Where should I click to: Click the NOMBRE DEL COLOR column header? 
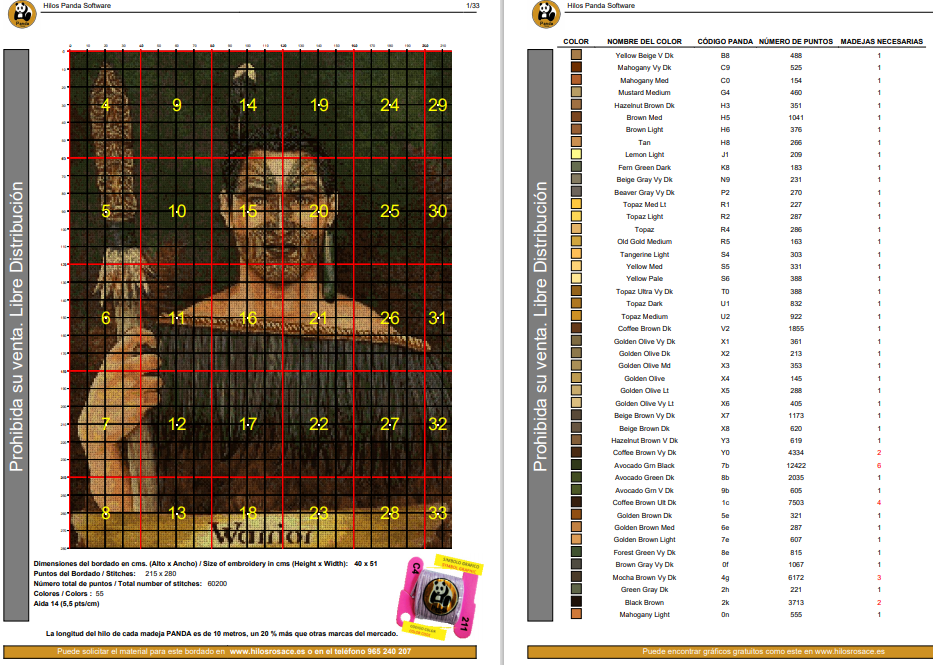[644, 42]
